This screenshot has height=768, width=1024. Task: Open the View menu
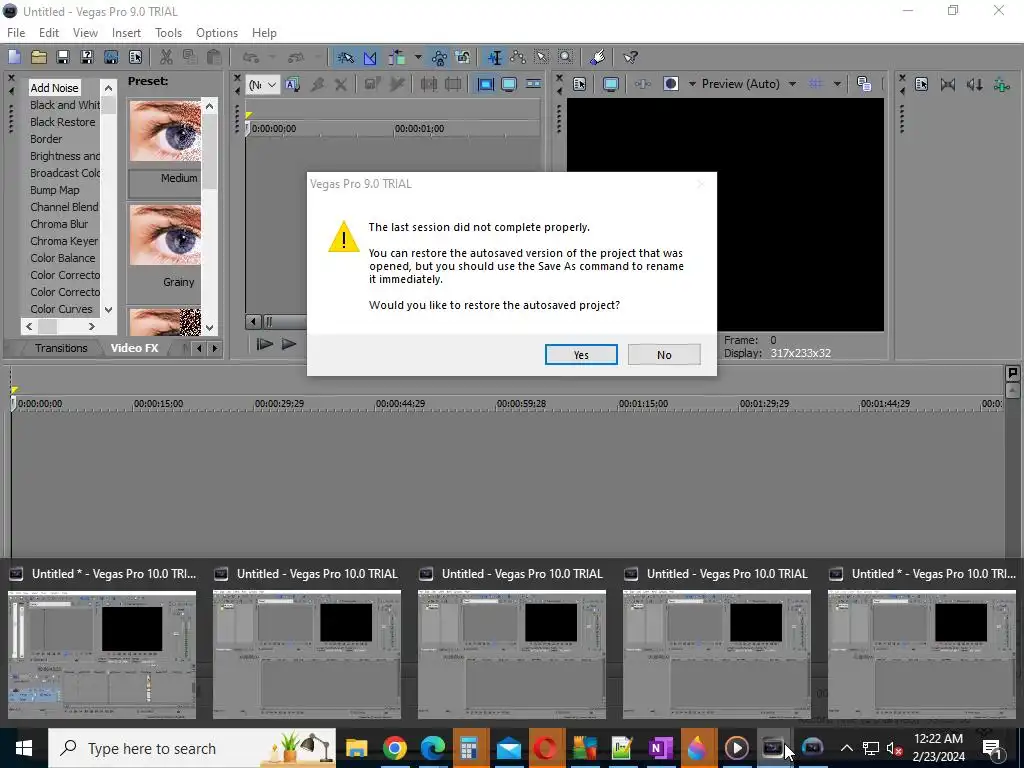point(86,33)
